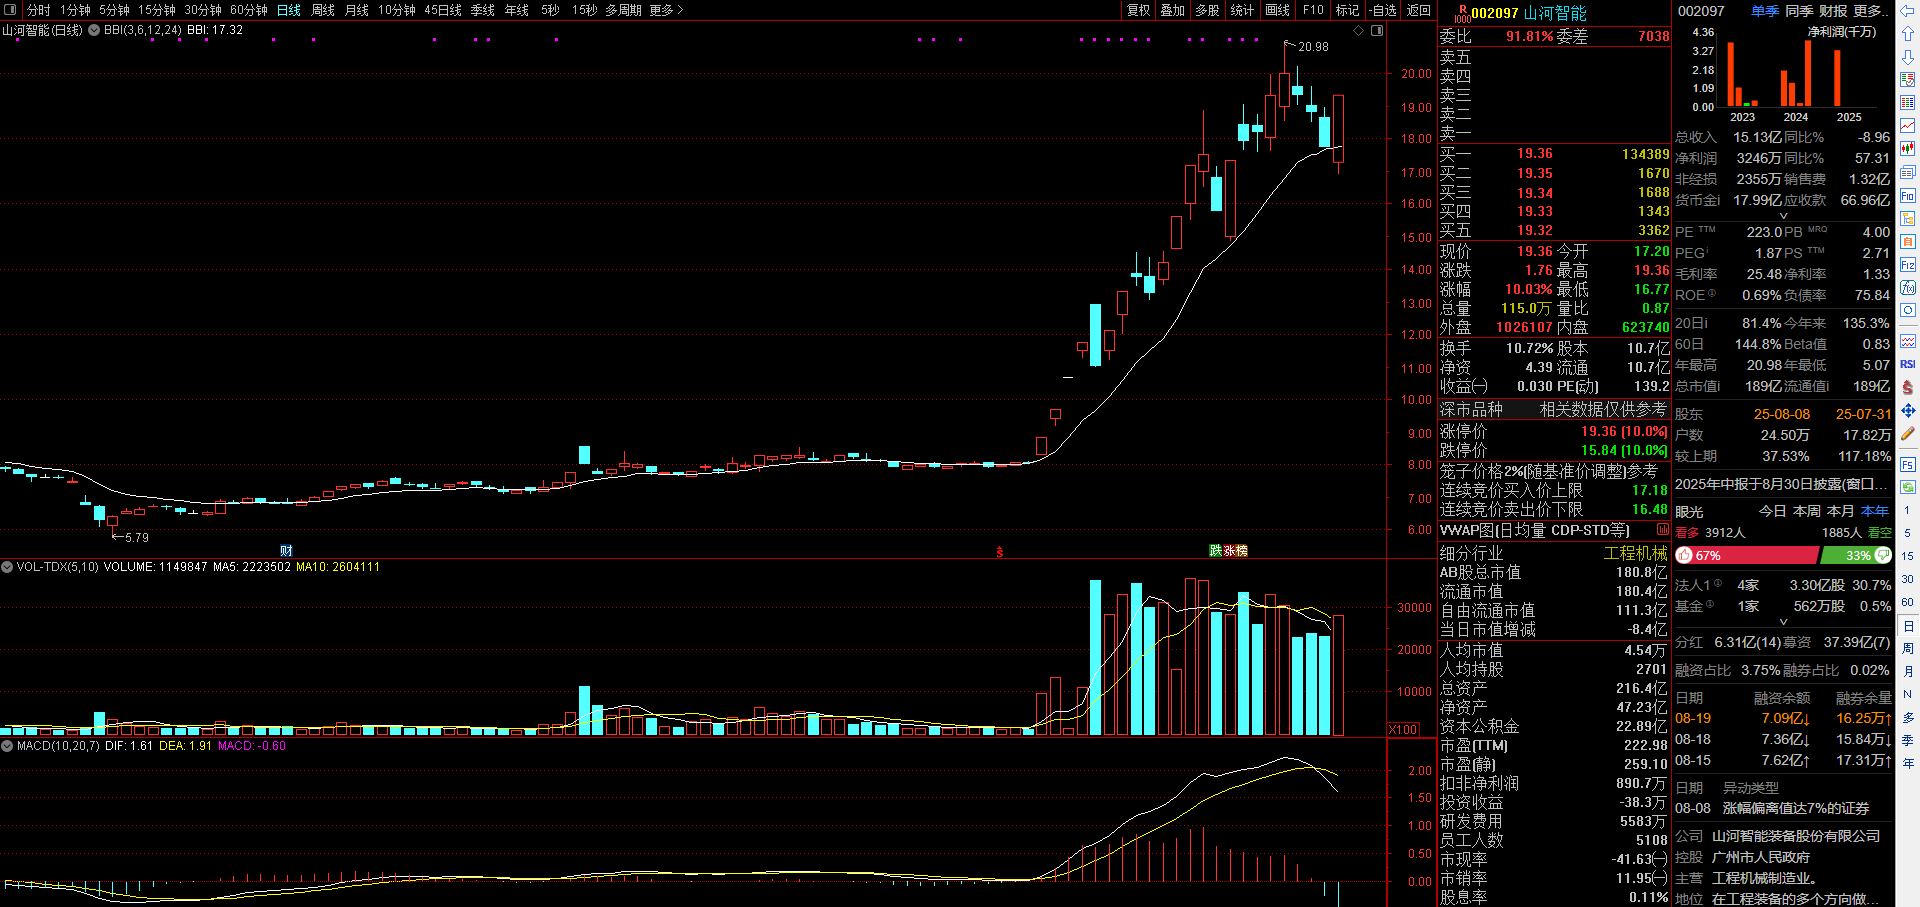The image size is (1920, 907).
Task: Toggle the left panel icon at top-left
Action: [11, 10]
